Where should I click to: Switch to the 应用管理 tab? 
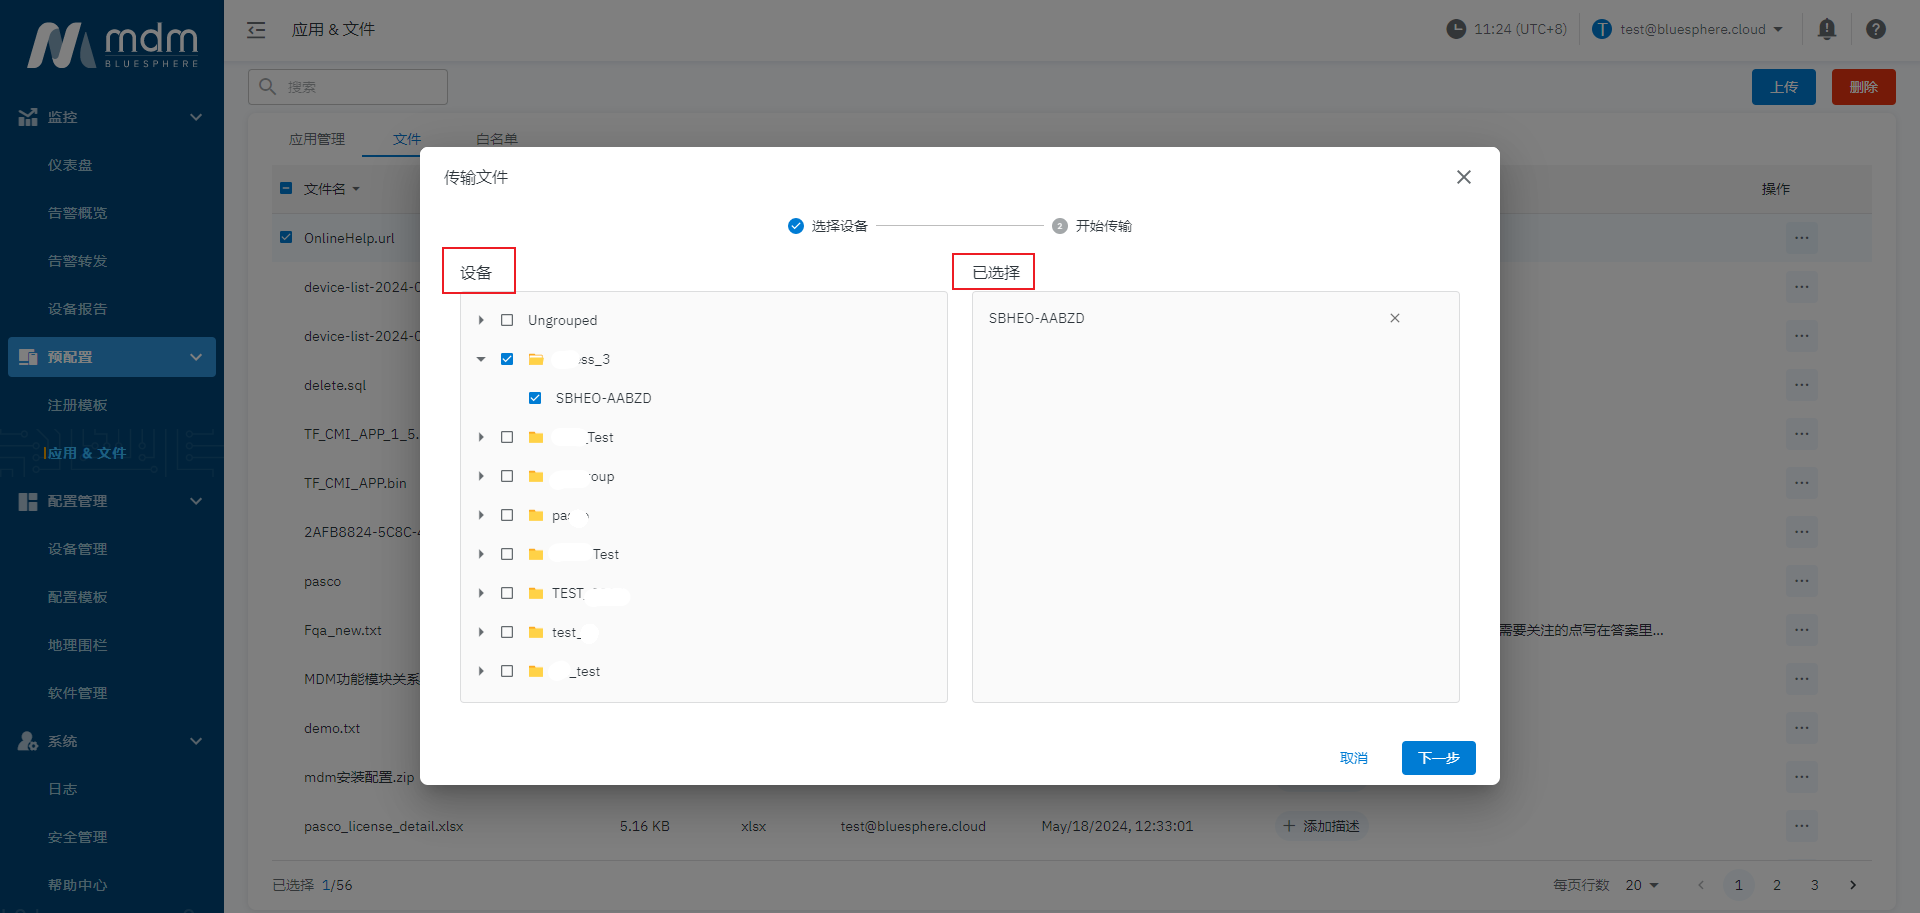pos(317,139)
